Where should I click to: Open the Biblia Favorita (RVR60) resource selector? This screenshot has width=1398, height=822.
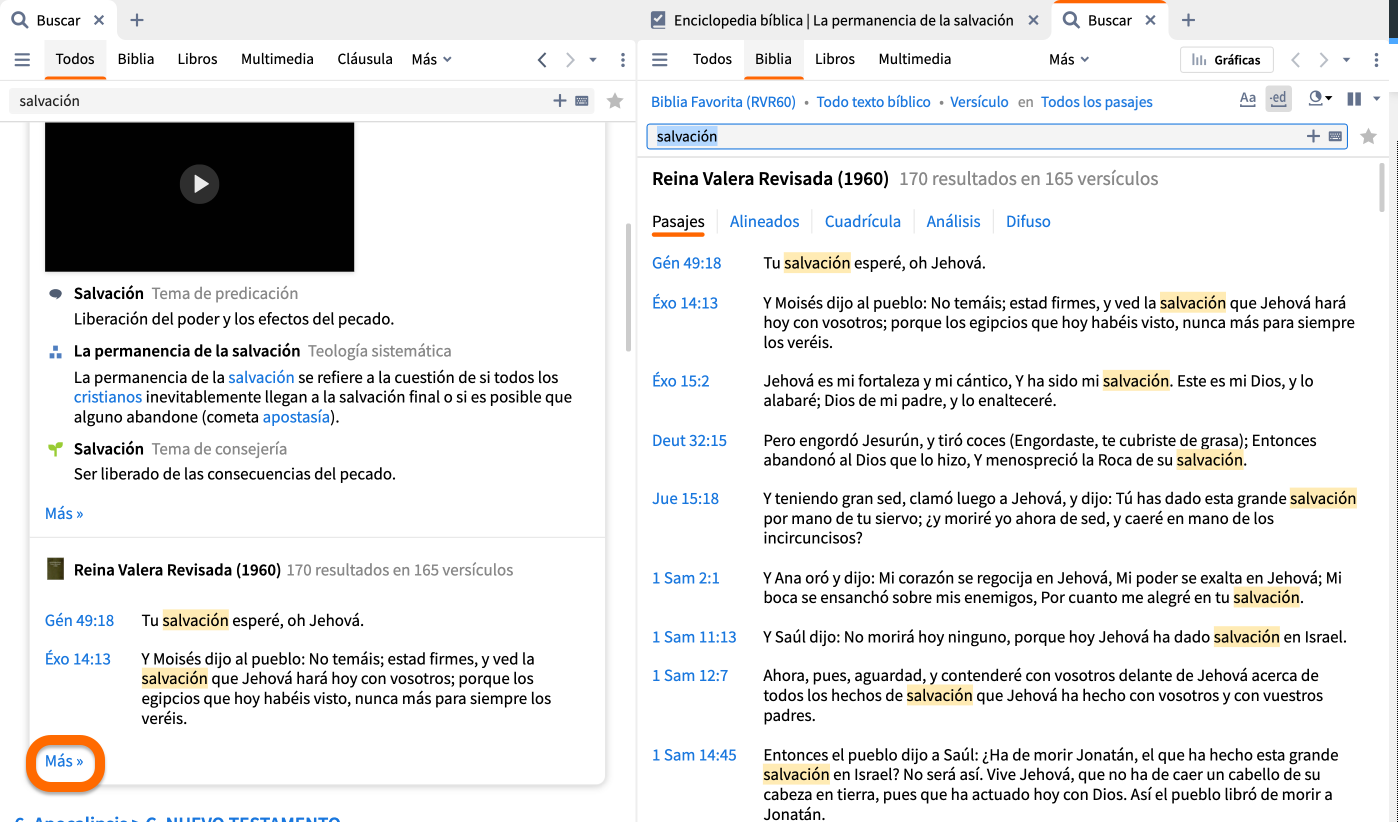tap(724, 102)
